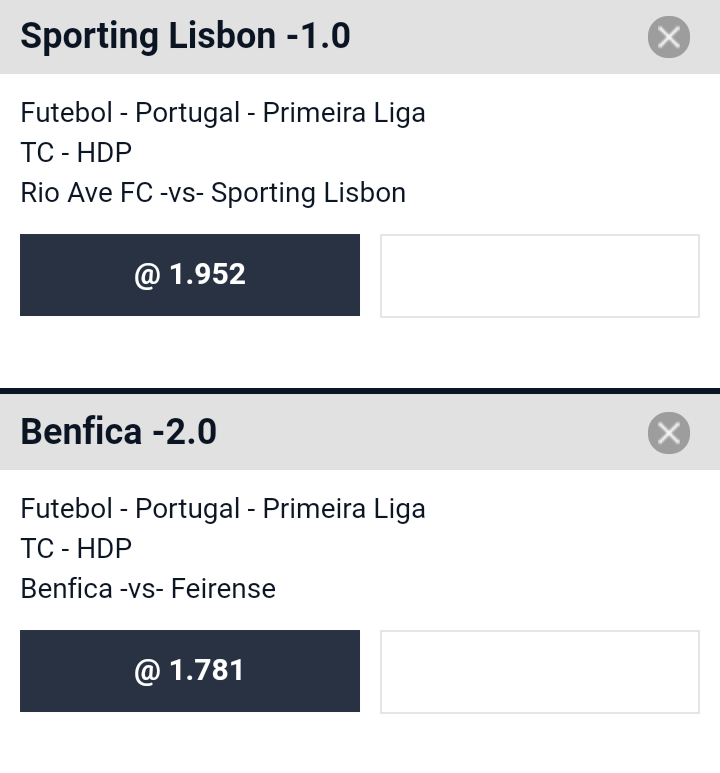Click Futebol in the Benfica bet

67,508
